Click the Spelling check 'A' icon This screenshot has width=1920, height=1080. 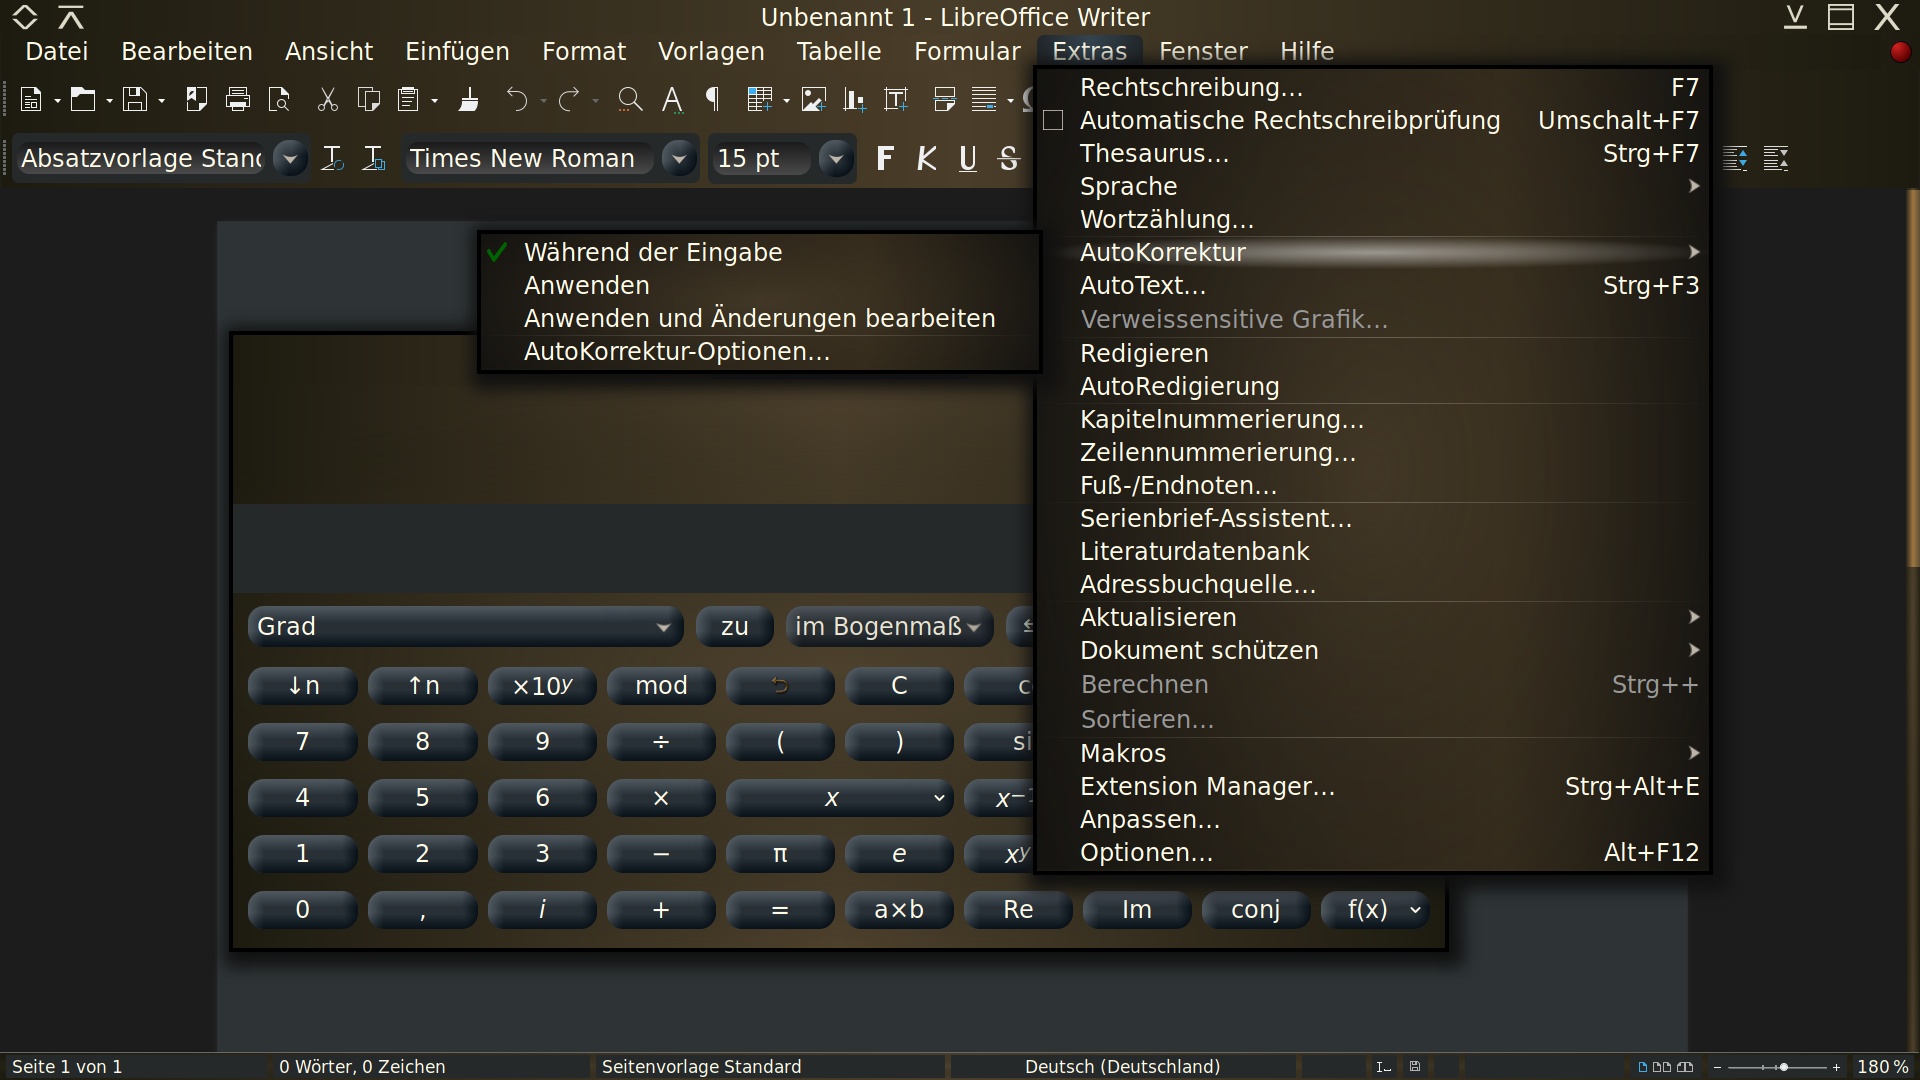point(672,99)
